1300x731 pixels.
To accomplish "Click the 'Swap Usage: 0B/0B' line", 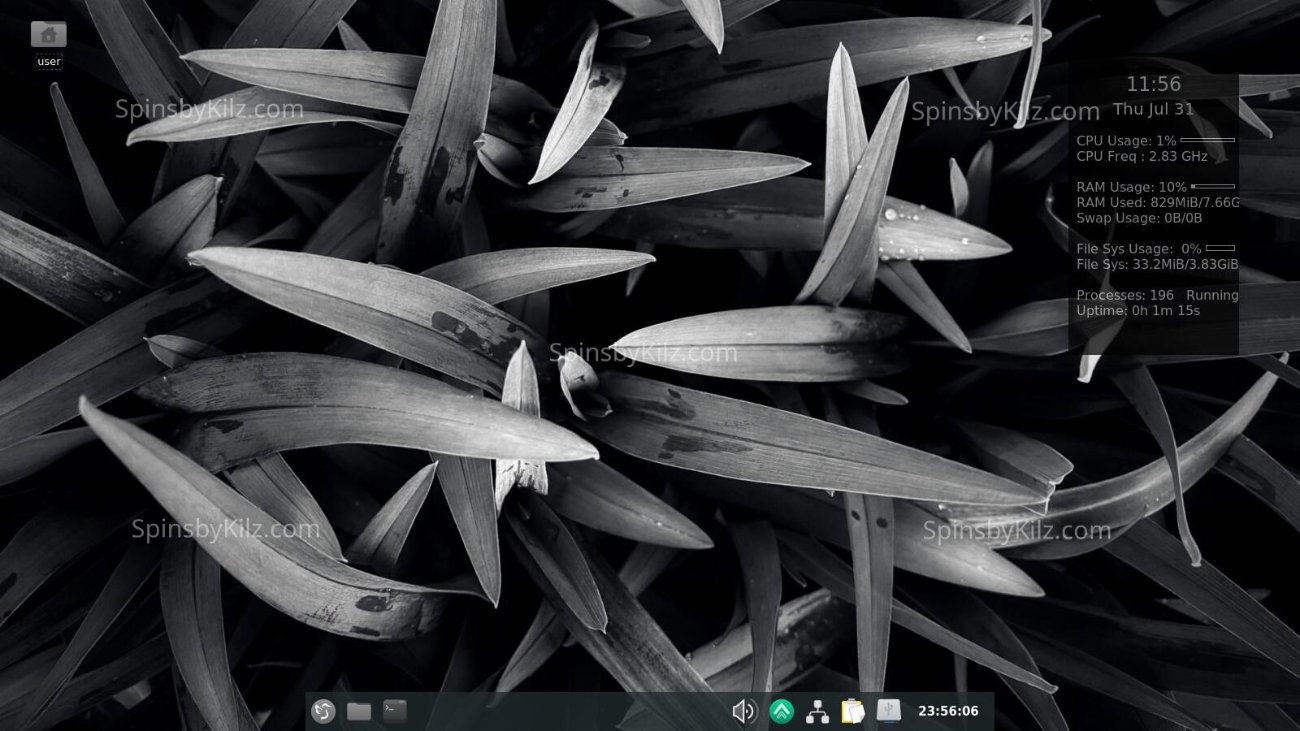I will coord(1139,217).
